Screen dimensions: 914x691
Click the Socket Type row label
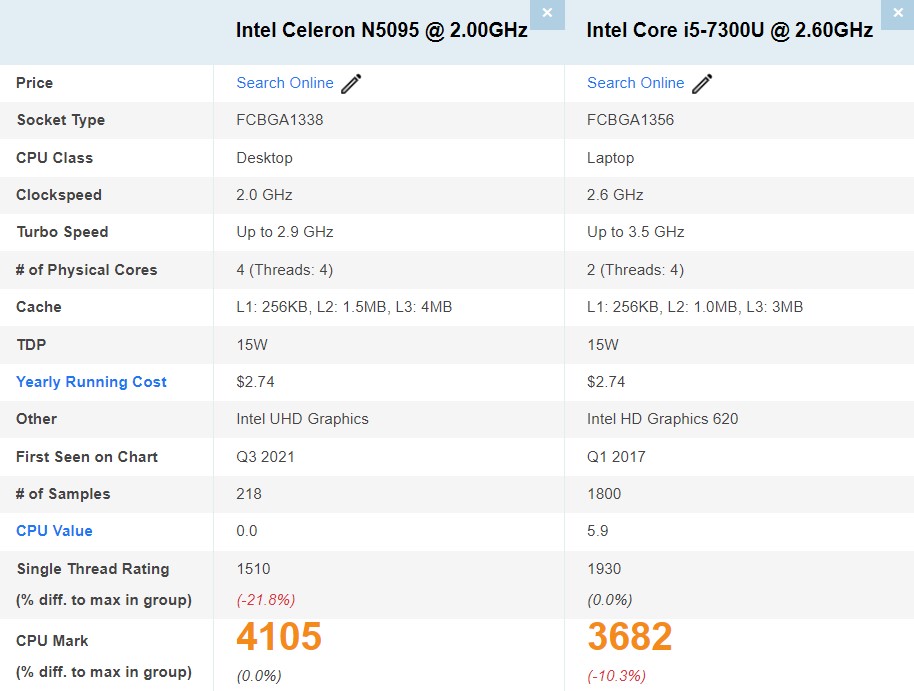(x=61, y=120)
